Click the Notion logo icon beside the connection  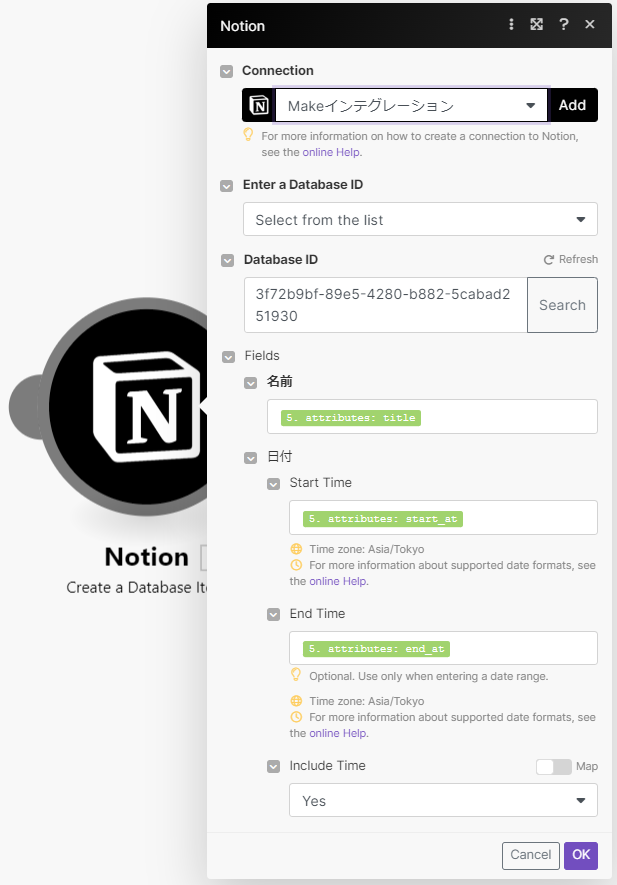258,105
